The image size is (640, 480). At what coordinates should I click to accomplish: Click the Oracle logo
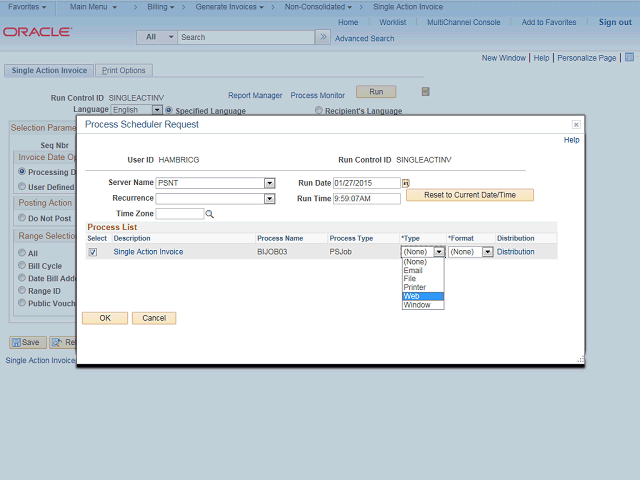point(37,32)
